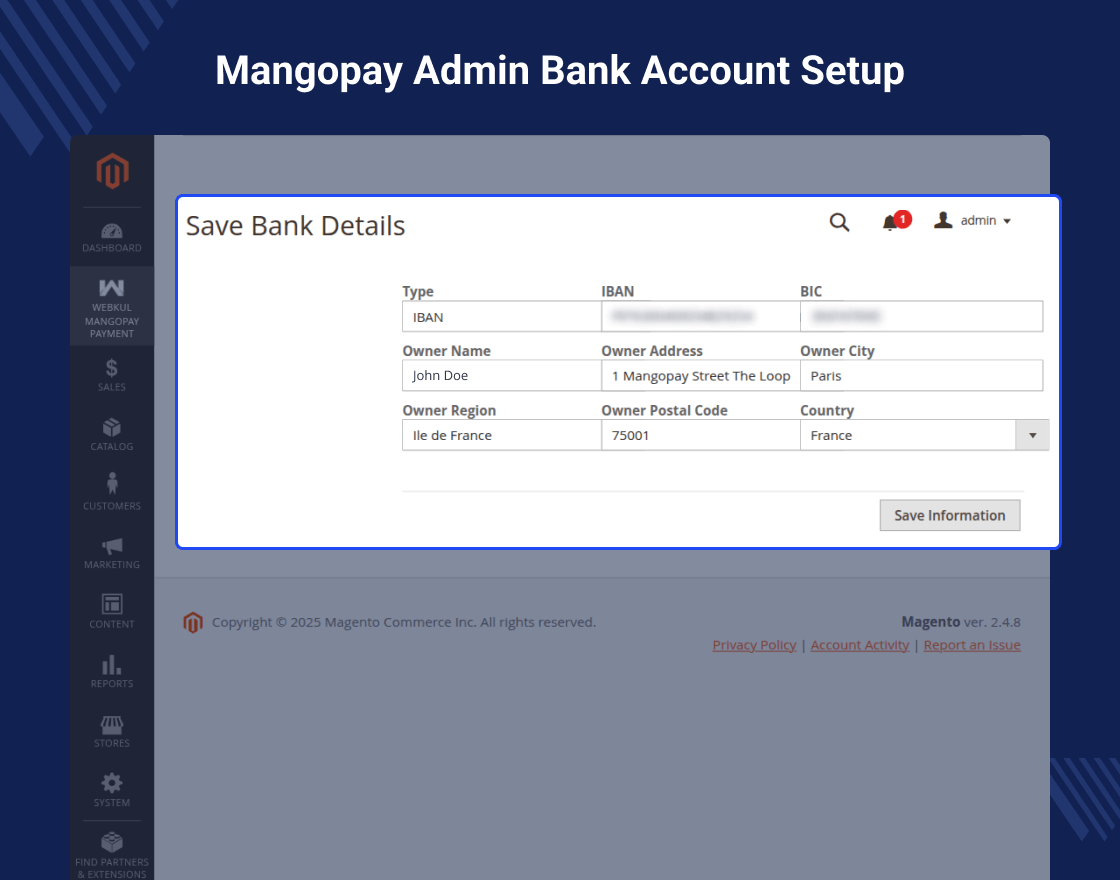Viewport: 1120px width, 880px height.
Task: Open the Privacy Policy link
Action: coord(754,645)
